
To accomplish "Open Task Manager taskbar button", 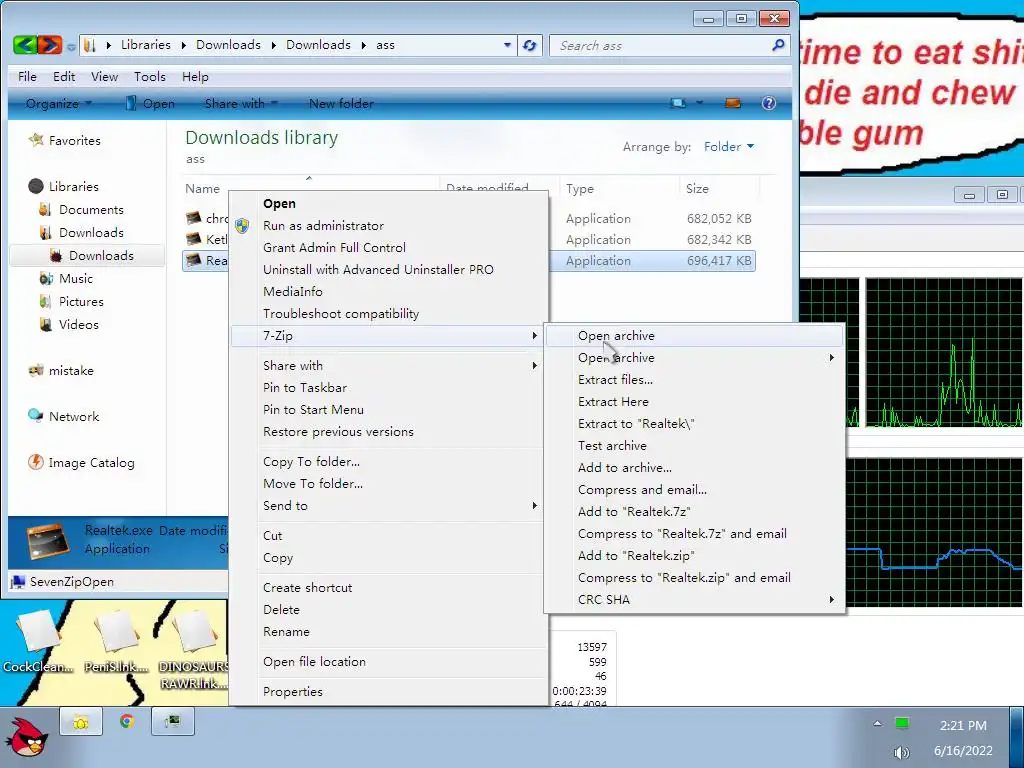I will (172, 722).
